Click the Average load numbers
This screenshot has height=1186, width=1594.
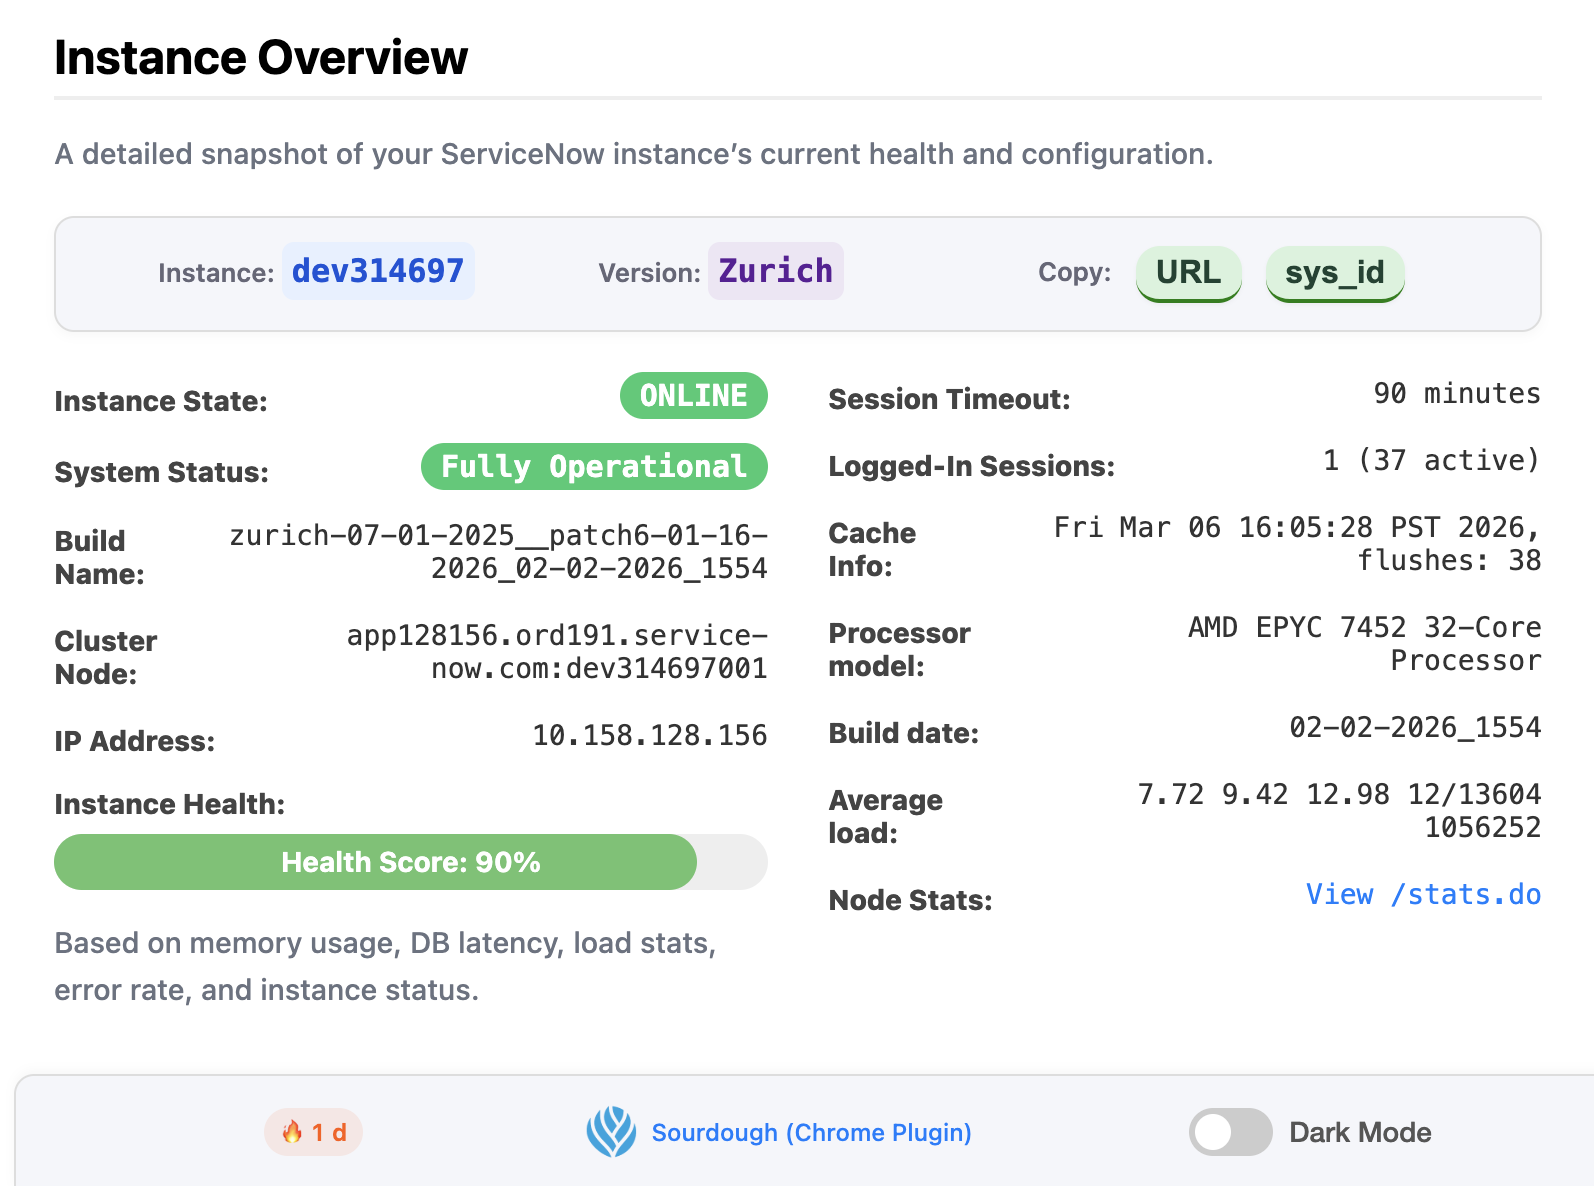(x=1339, y=811)
